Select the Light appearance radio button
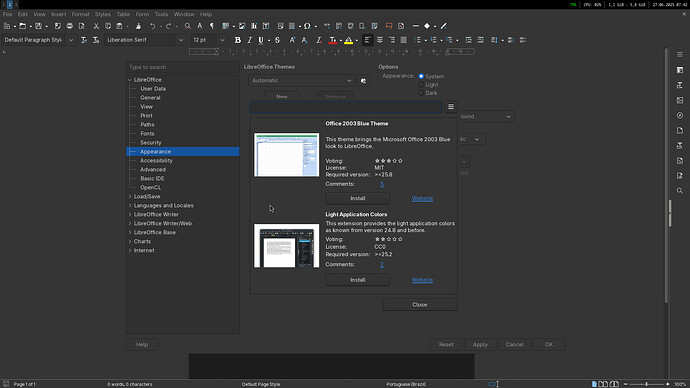This screenshot has height=388, width=690. click(x=421, y=84)
